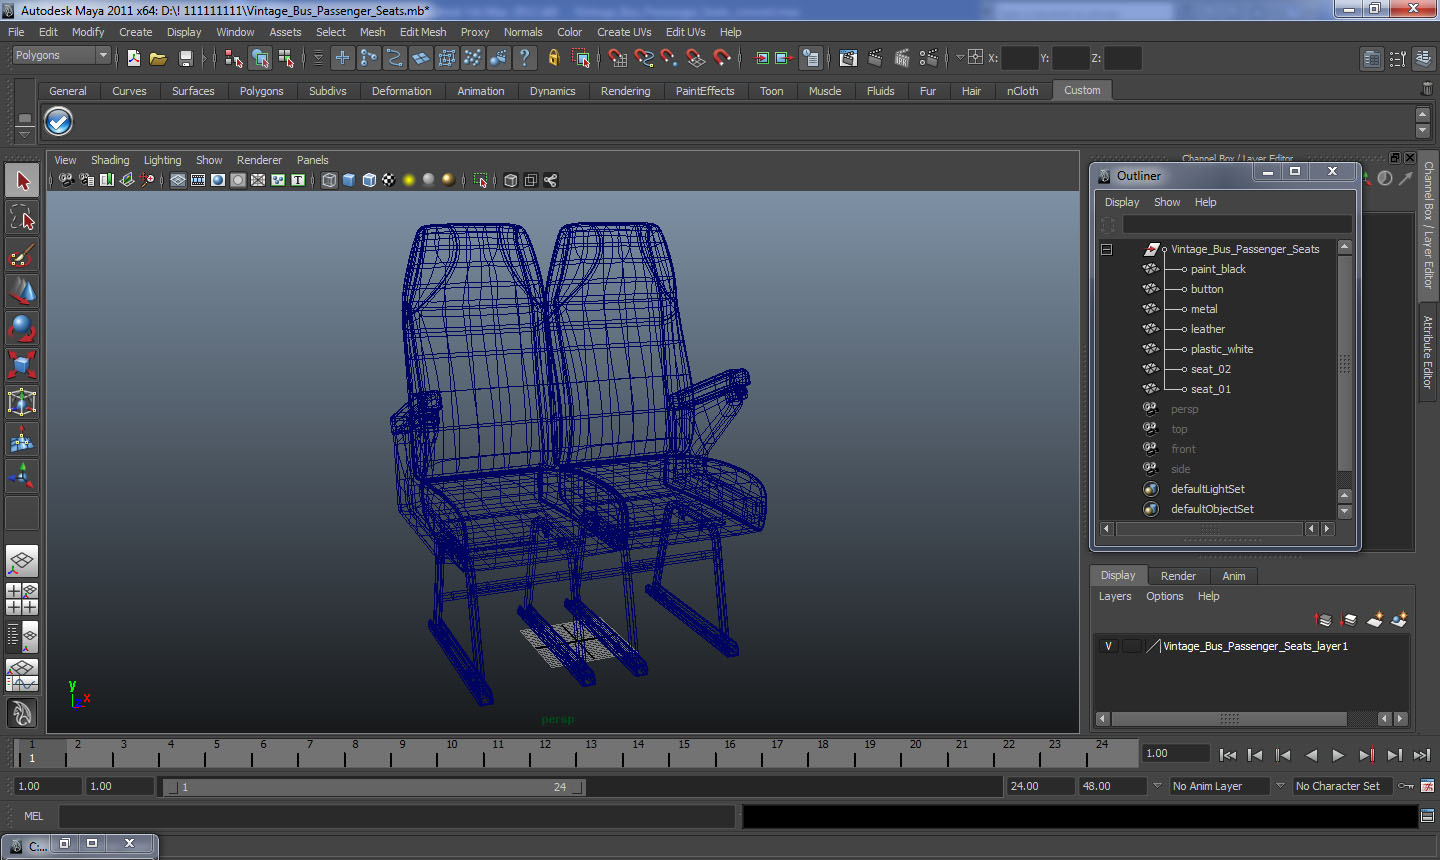
Task: Open Outliner Show menu
Action: pyautogui.click(x=1167, y=202)
